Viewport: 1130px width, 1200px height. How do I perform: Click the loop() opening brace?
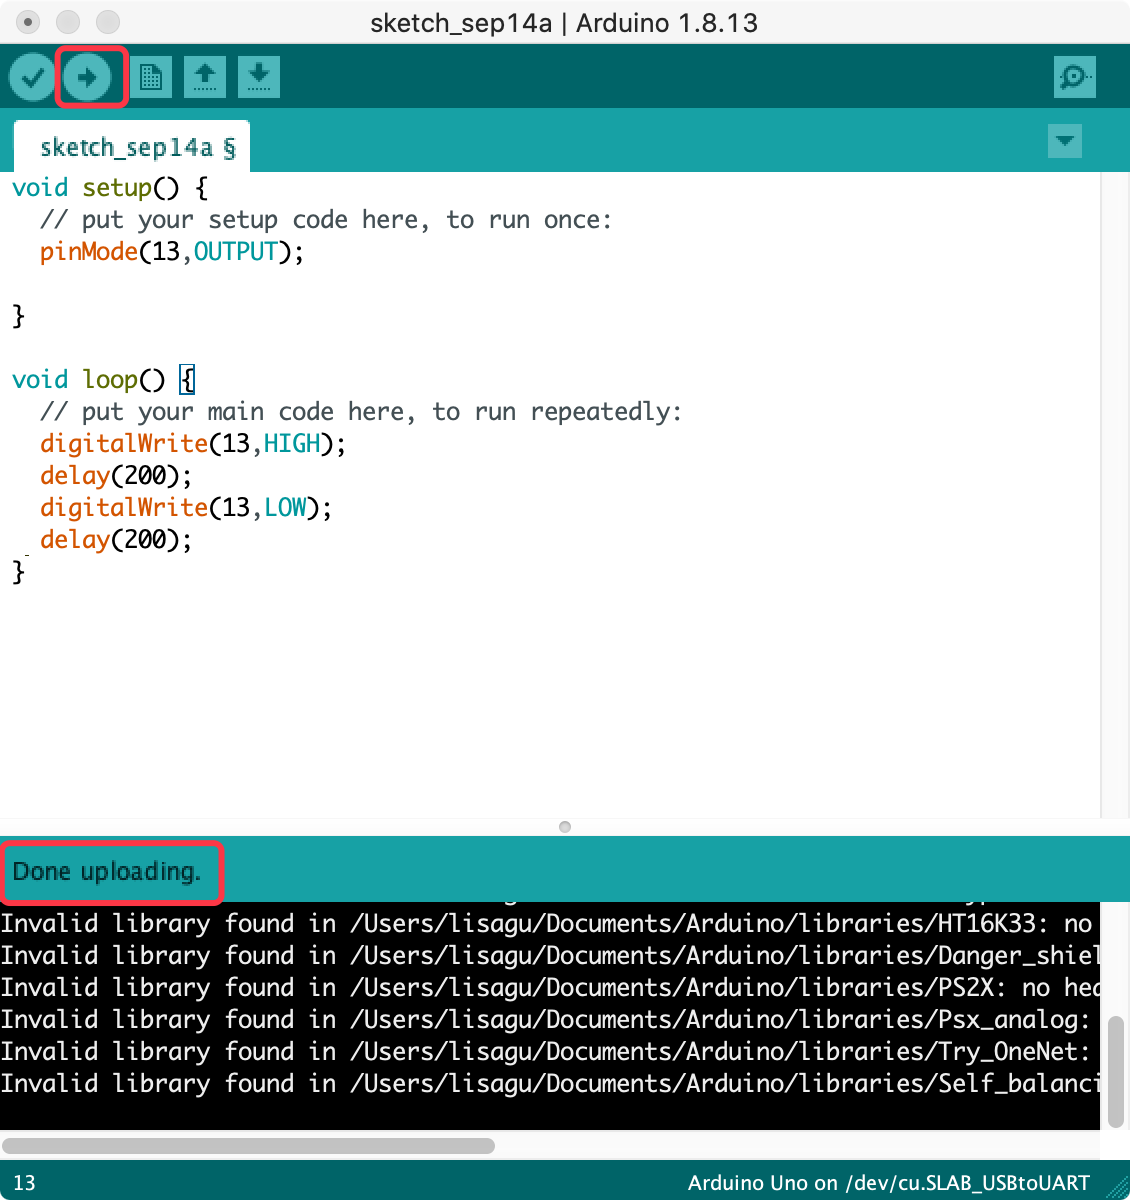(187, 380)
